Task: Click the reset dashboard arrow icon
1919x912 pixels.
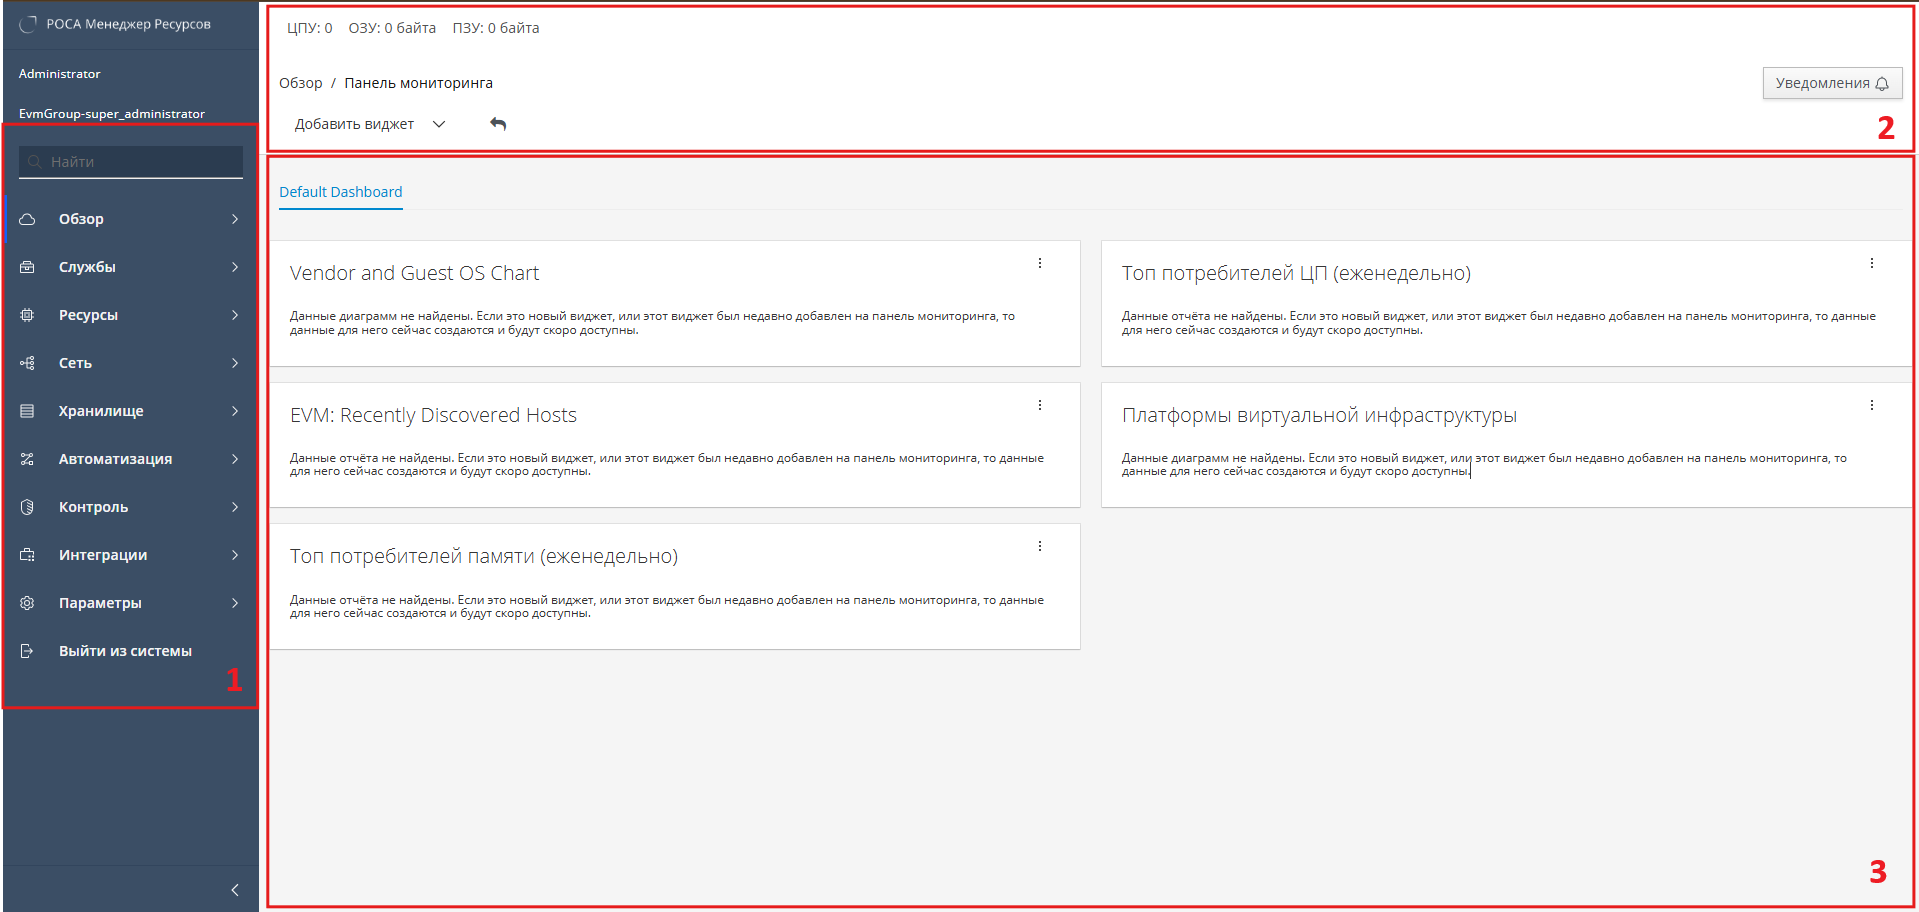Action: click(498, 124)
